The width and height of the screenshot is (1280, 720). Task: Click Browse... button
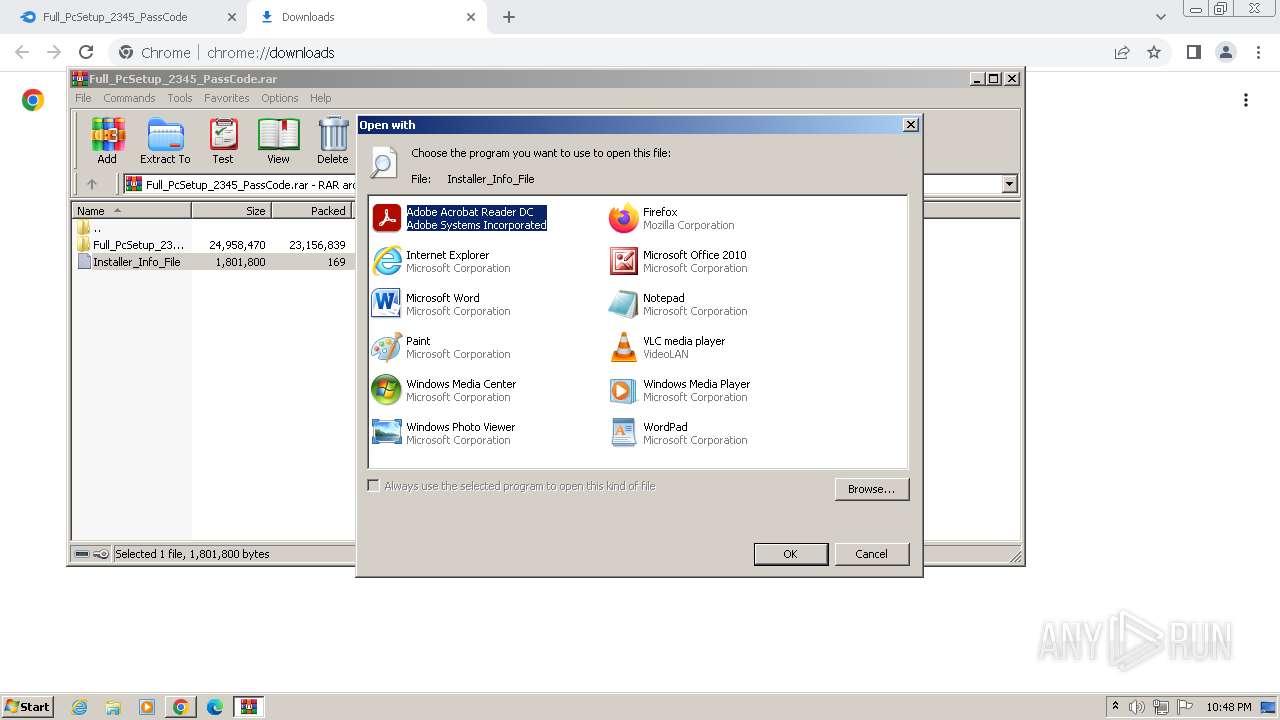pyautogui.click(x=871, y=489)
